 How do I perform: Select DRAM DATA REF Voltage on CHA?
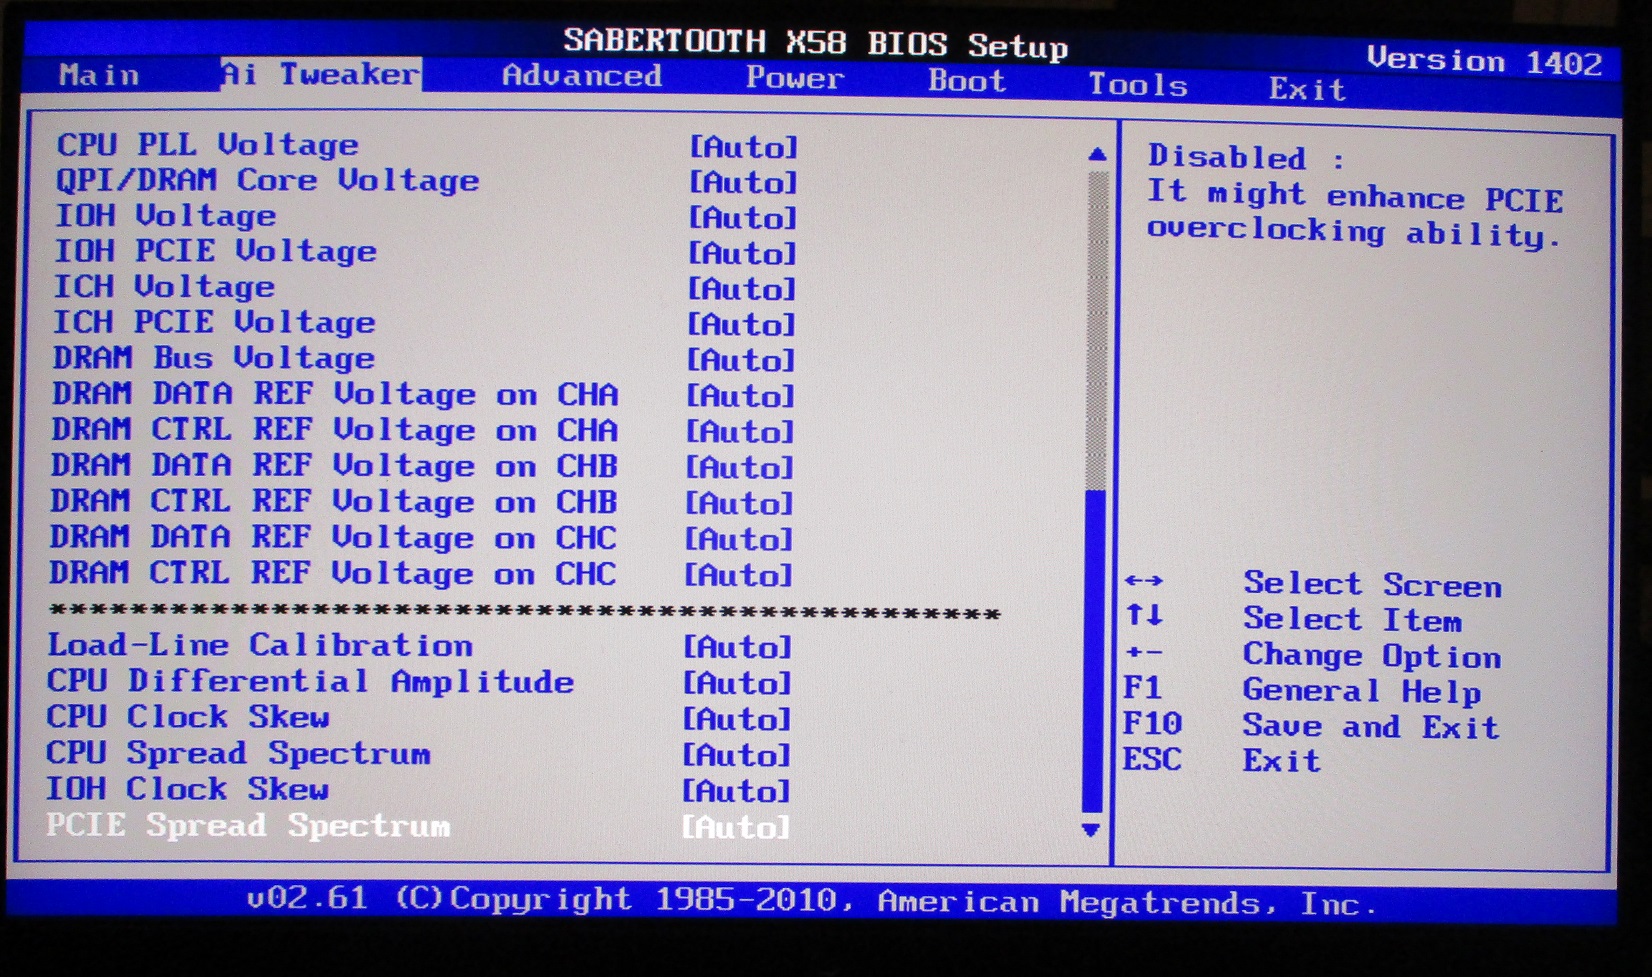[335, 394]
